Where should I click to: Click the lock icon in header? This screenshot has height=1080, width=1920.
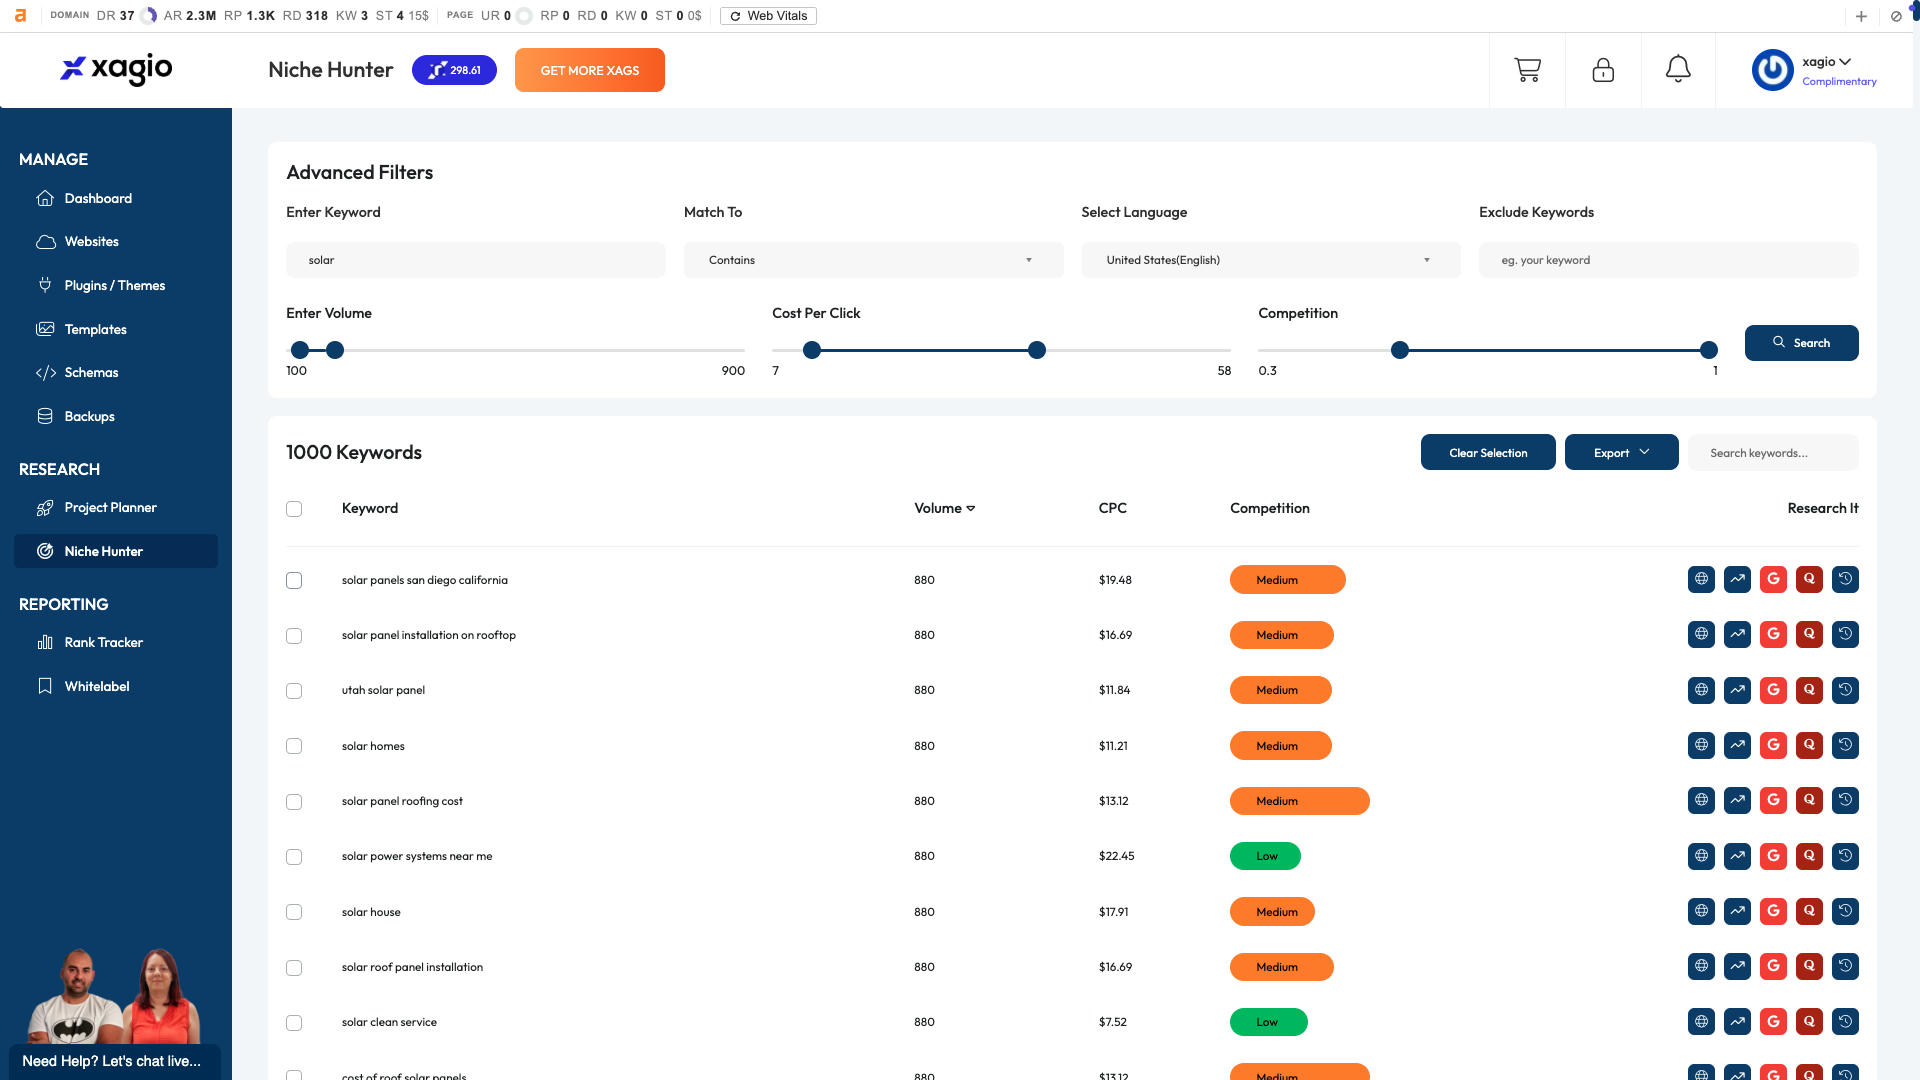click(x=1603, y=70)
